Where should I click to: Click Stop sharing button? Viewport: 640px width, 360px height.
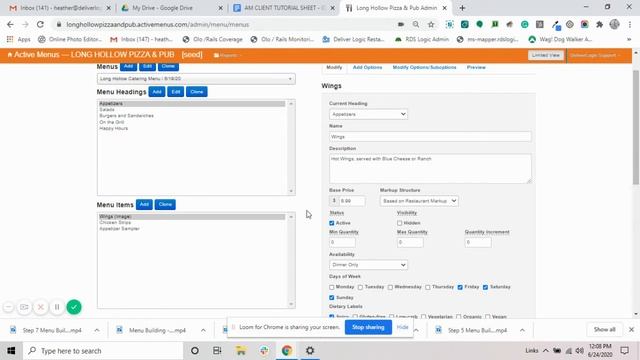368,327
